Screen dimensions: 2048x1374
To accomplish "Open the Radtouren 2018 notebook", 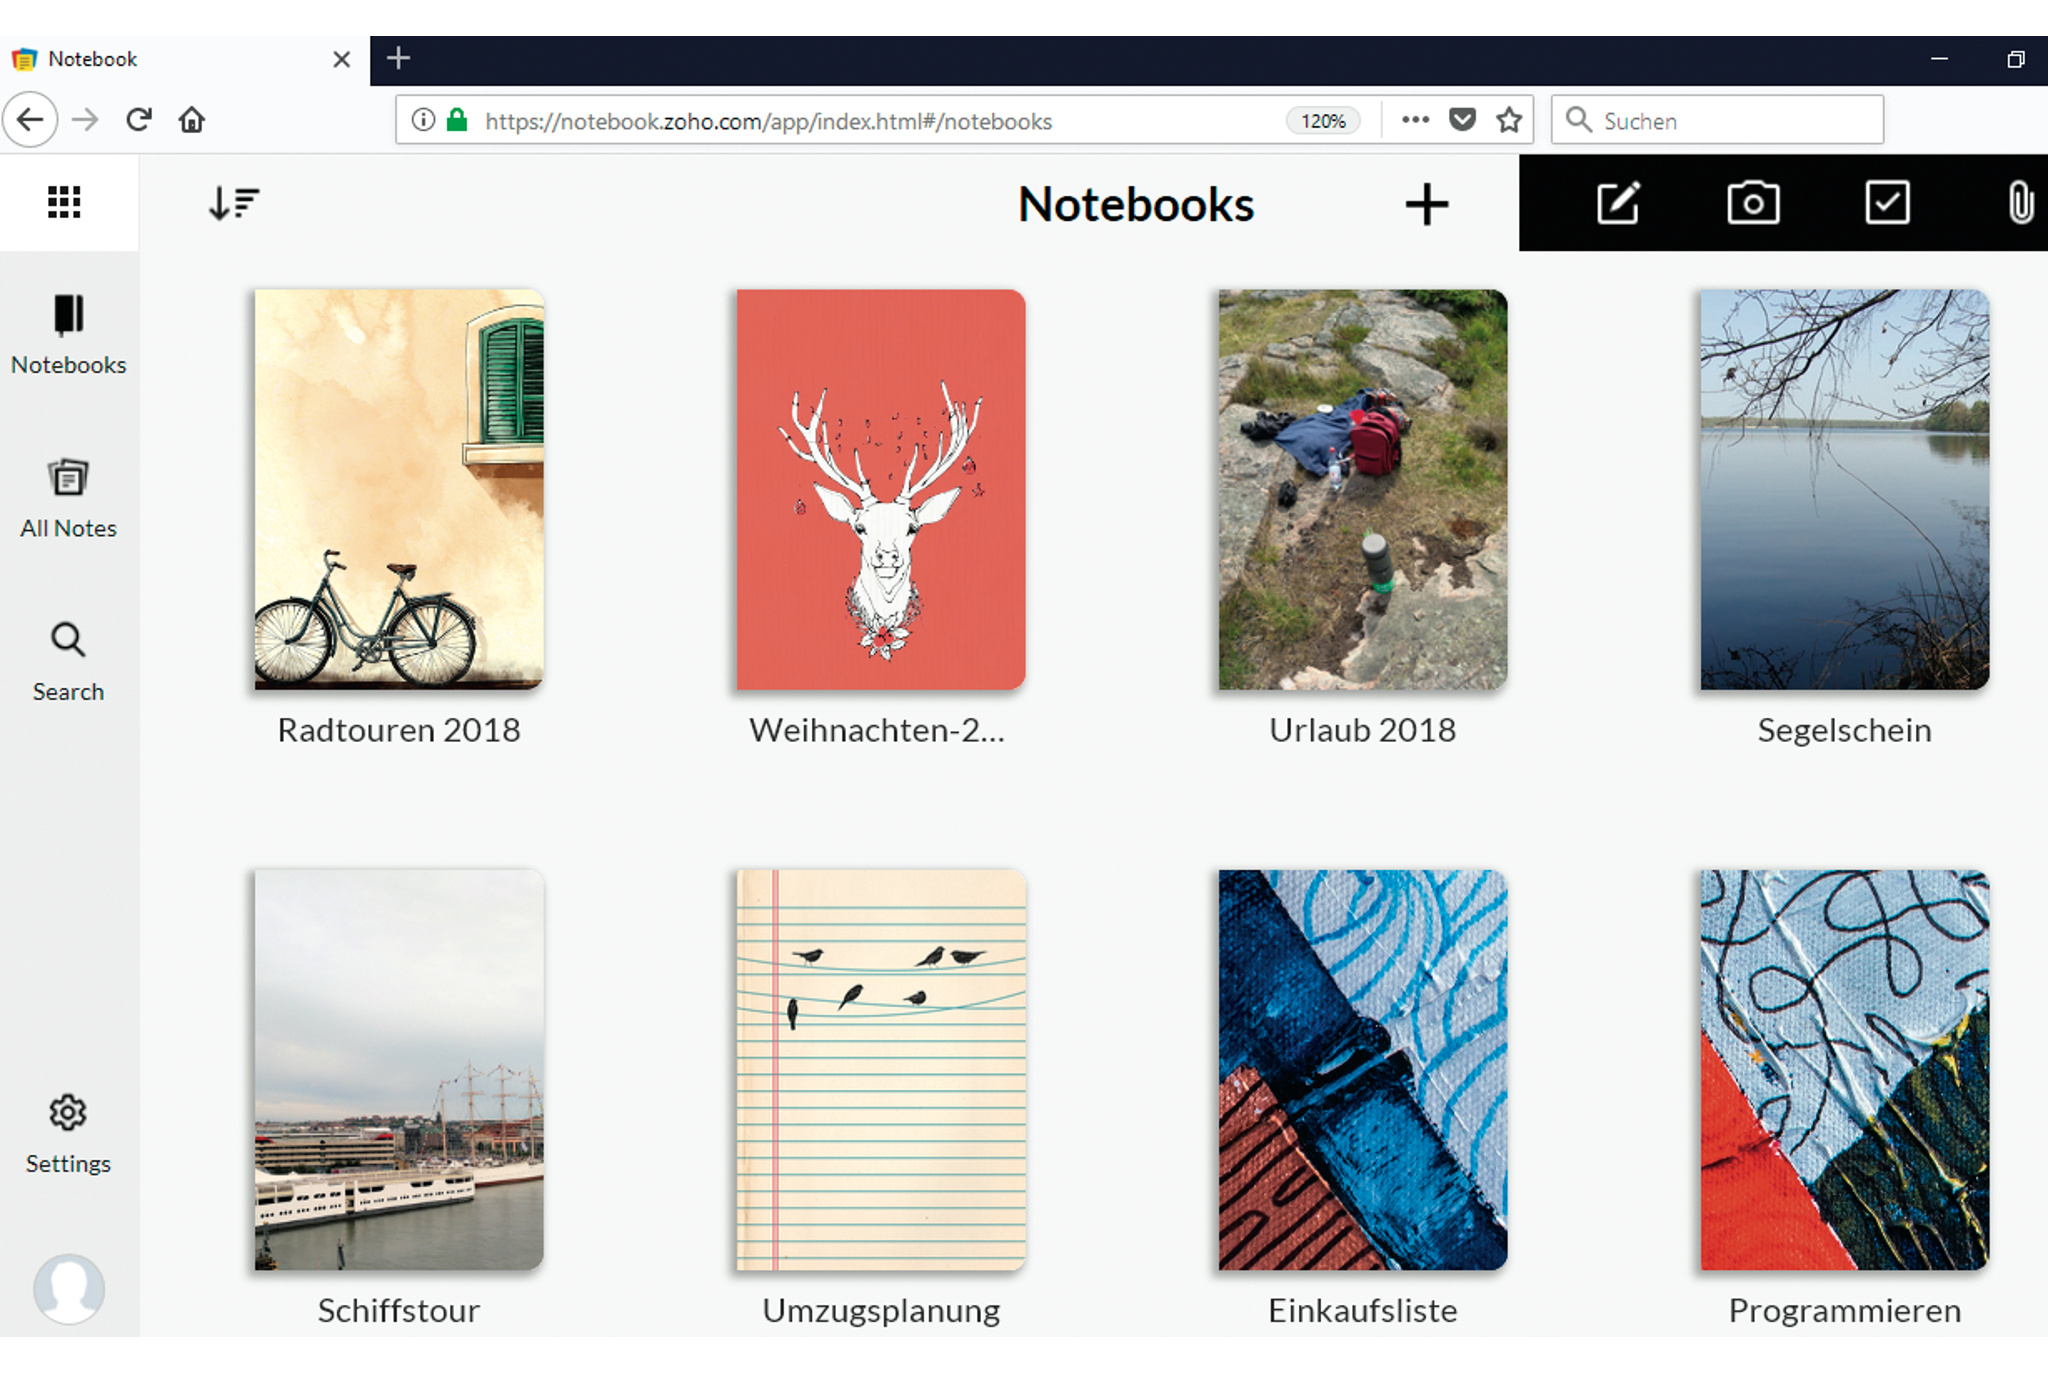I will pyautogui.click(x=399, y=489).
